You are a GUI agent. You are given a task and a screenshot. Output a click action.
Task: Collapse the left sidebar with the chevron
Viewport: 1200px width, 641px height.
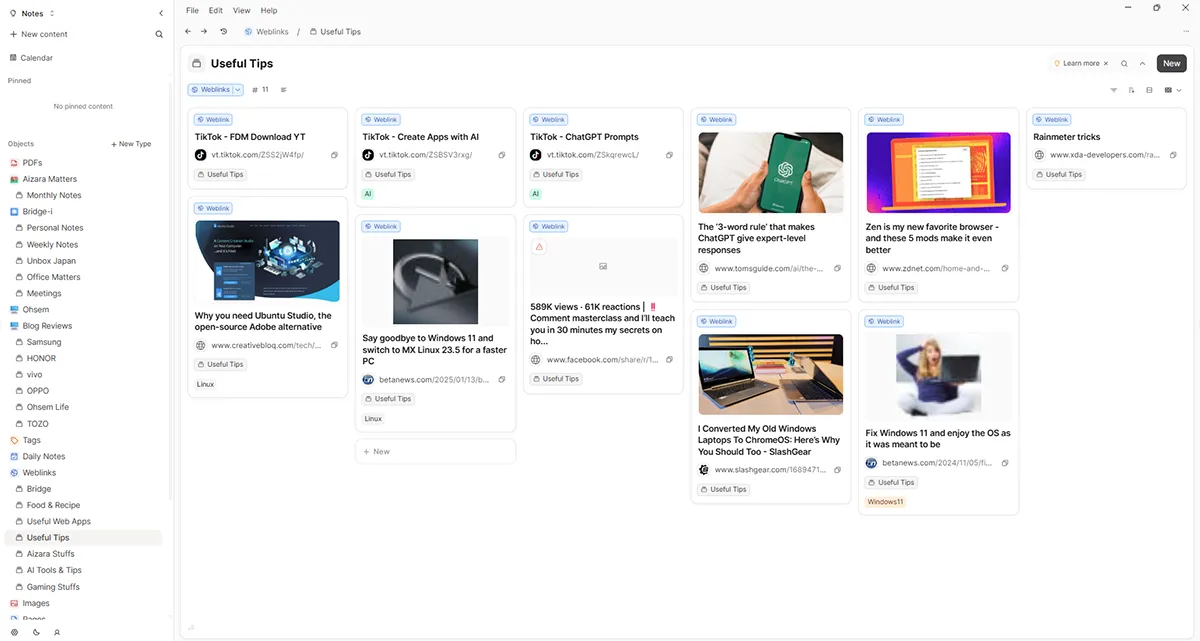[x=161, y=13]
